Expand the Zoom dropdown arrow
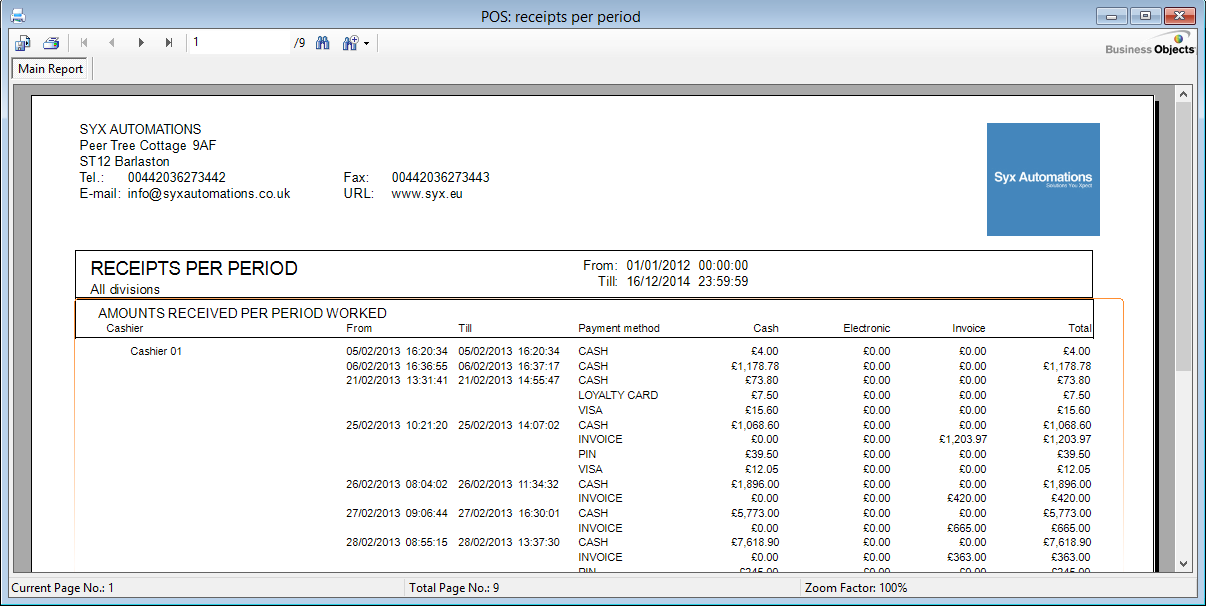The height and width of the screenshot is (606, 1206). click(367, 44)
